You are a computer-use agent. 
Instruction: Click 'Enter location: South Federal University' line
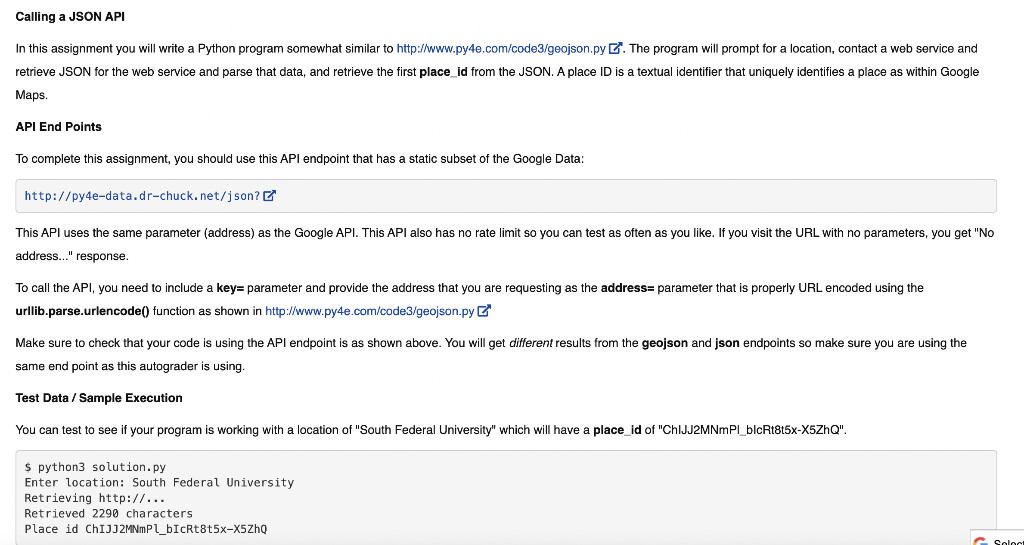click(159, 483)
